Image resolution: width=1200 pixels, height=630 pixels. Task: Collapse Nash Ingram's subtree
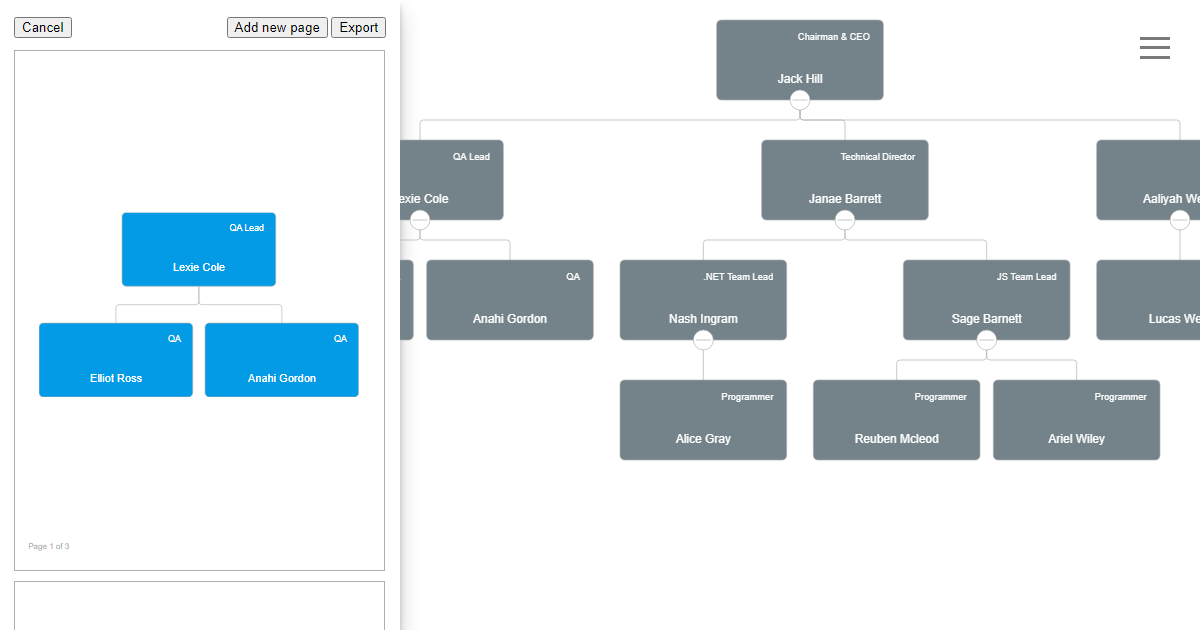(x=703, y=340)
